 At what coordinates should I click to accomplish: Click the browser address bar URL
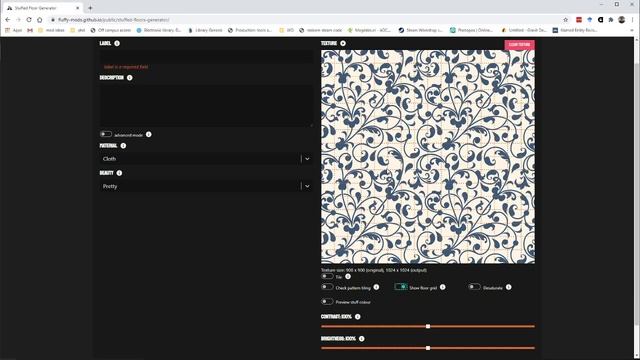pyautogui.click(x=113, y=20)
